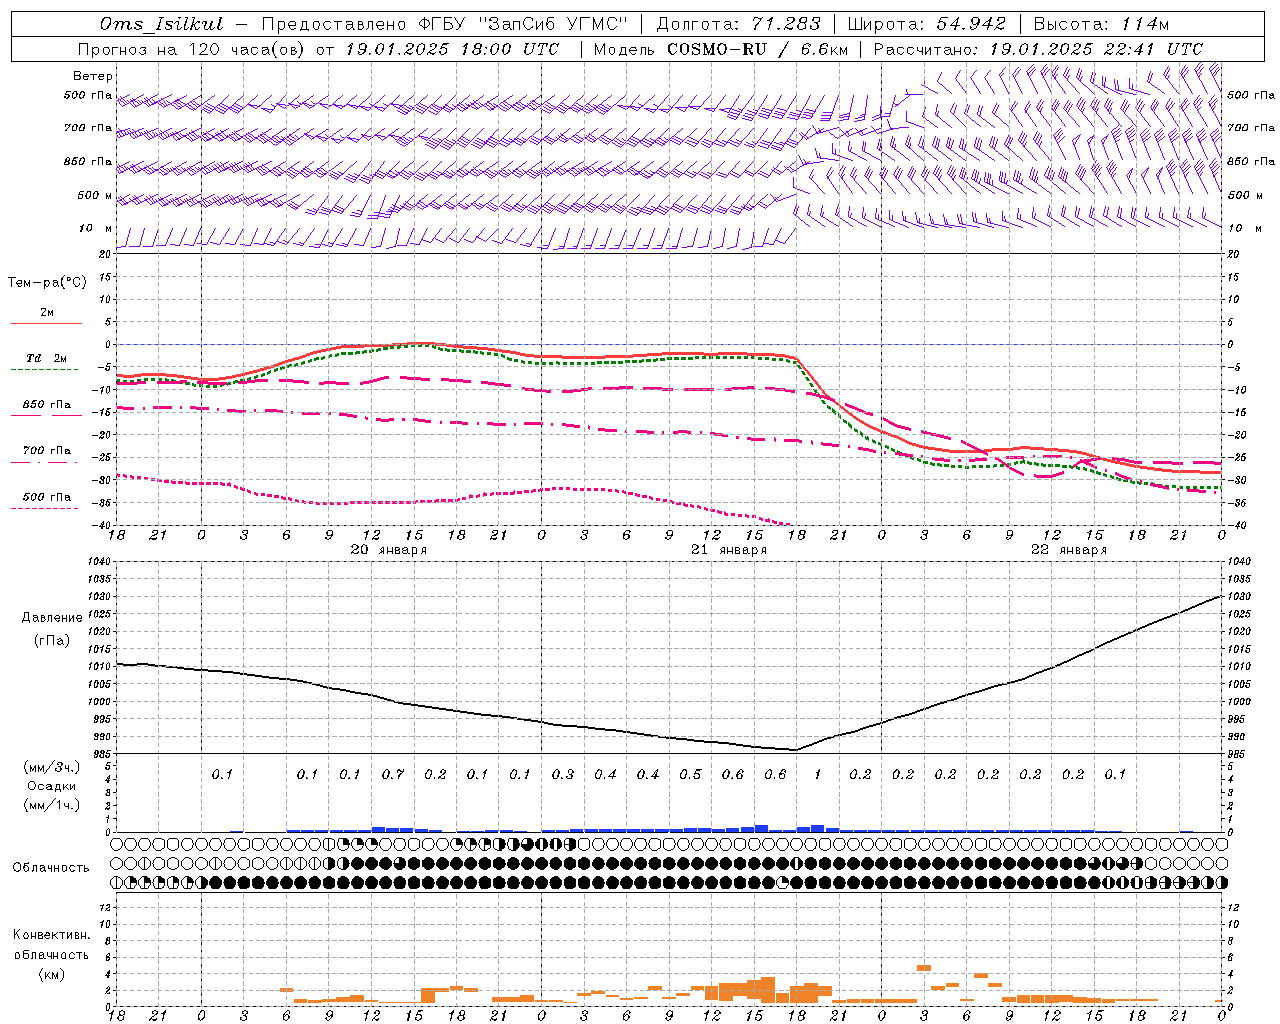The image size is (1280, 1024).
Task: Click the 0.7 precipitation amount value
Action: [x=393, y=774]
